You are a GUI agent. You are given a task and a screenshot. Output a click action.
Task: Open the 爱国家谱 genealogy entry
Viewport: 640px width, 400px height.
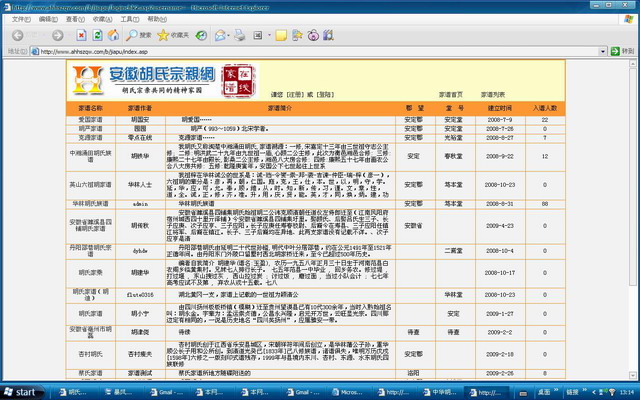click(91, 120)
